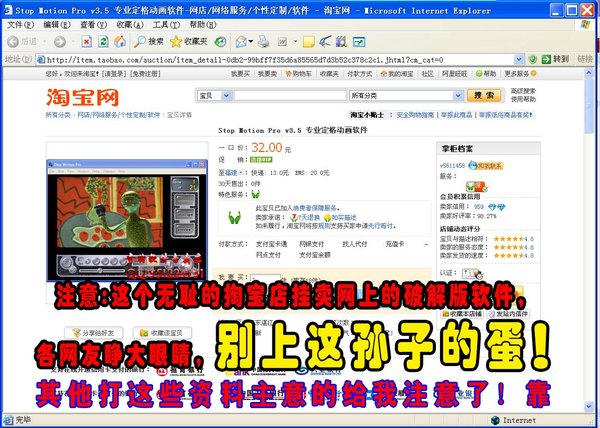The height and width of the screenshot is (428, 600).
Task: Click the page vertical scrollbar down arrow
Action: (x=589, y=407)
